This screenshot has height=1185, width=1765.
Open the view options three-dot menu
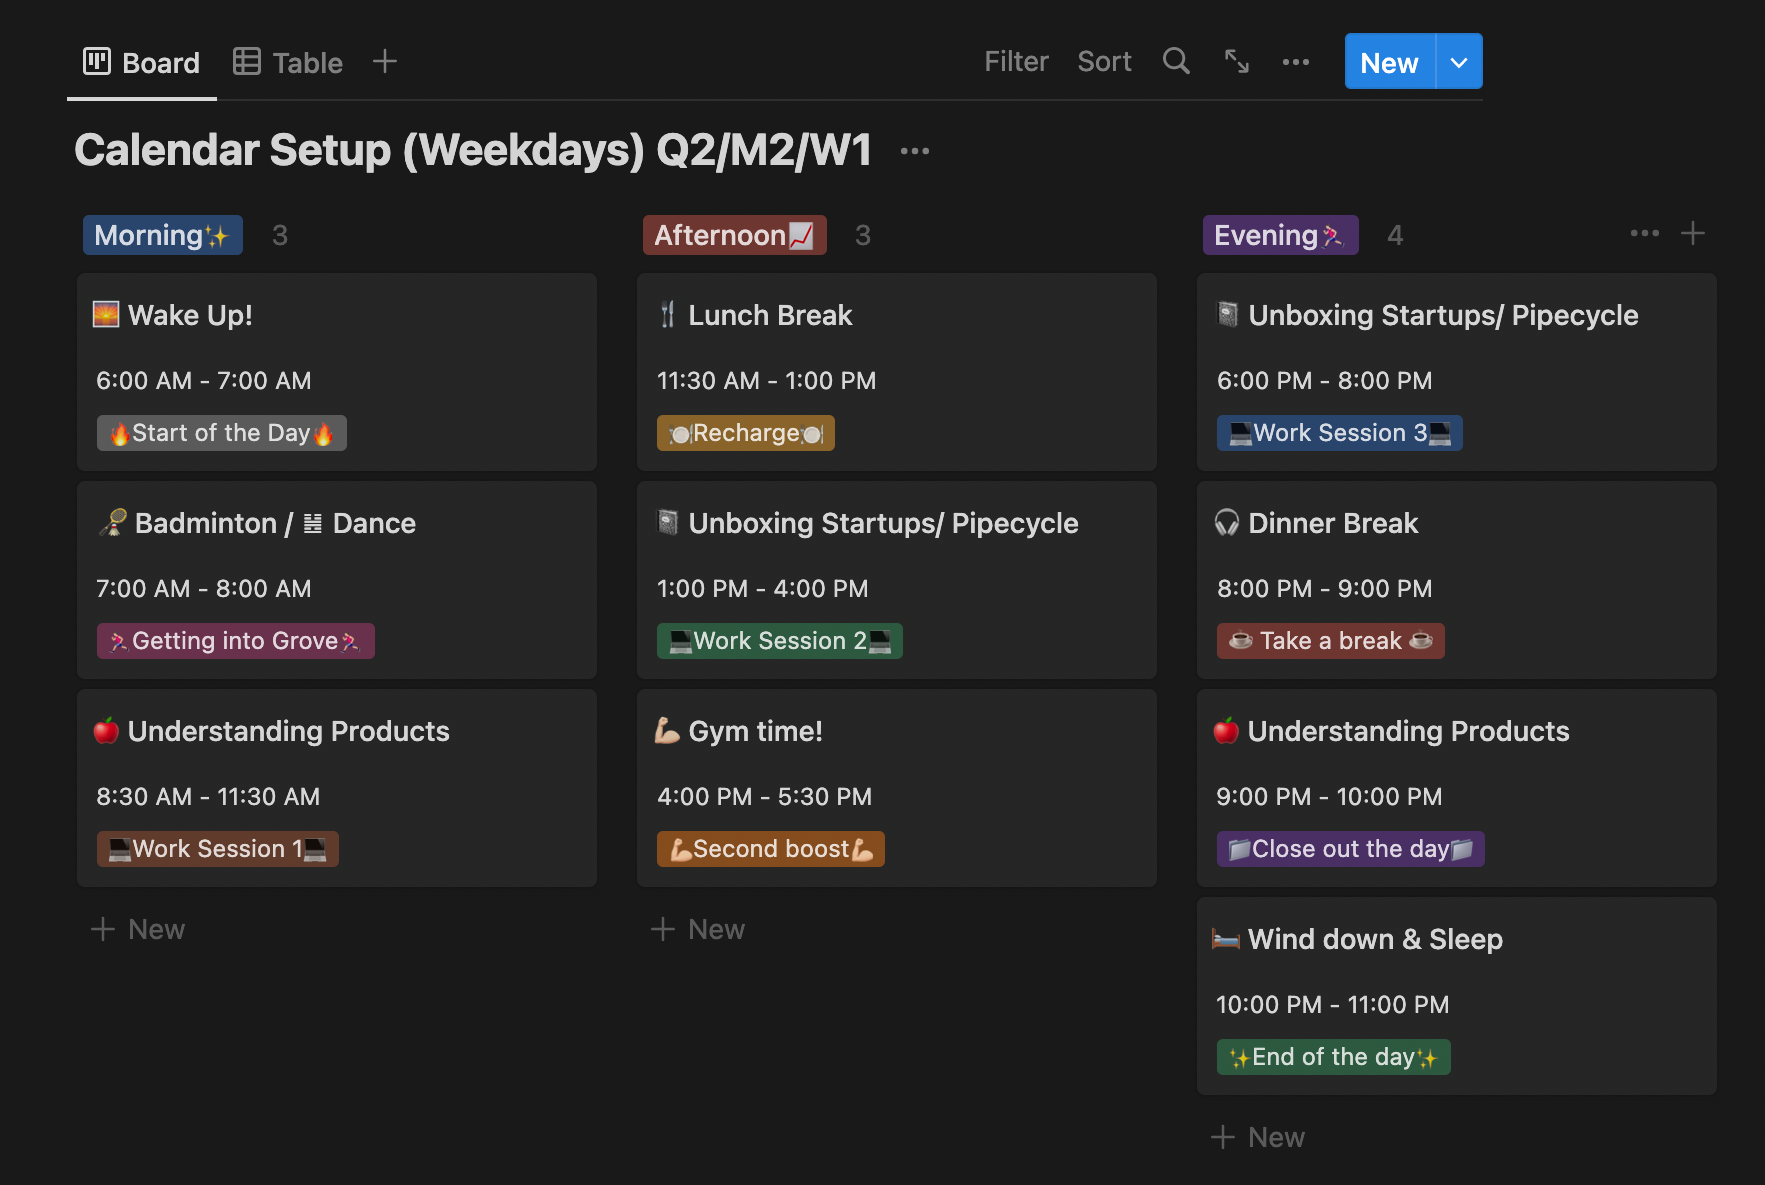tap(1296, 62)
